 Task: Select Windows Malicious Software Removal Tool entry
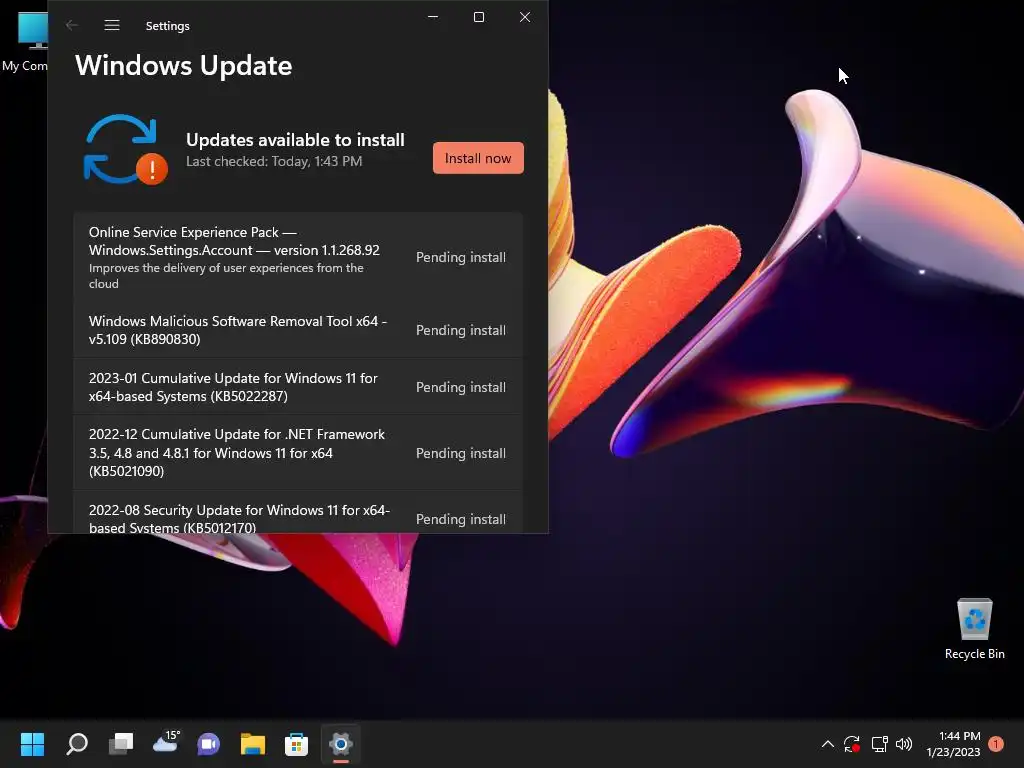[x=298, y=330]
